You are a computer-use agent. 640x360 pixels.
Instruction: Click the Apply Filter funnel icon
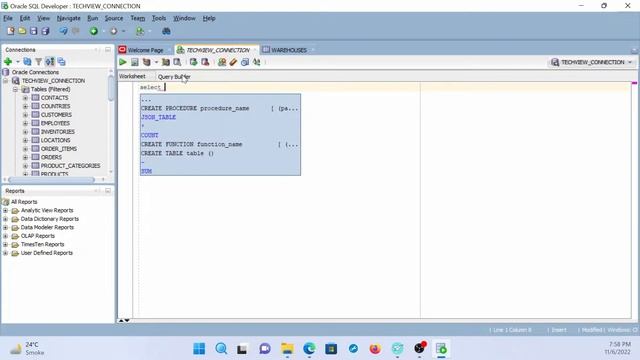click(38, 62)
